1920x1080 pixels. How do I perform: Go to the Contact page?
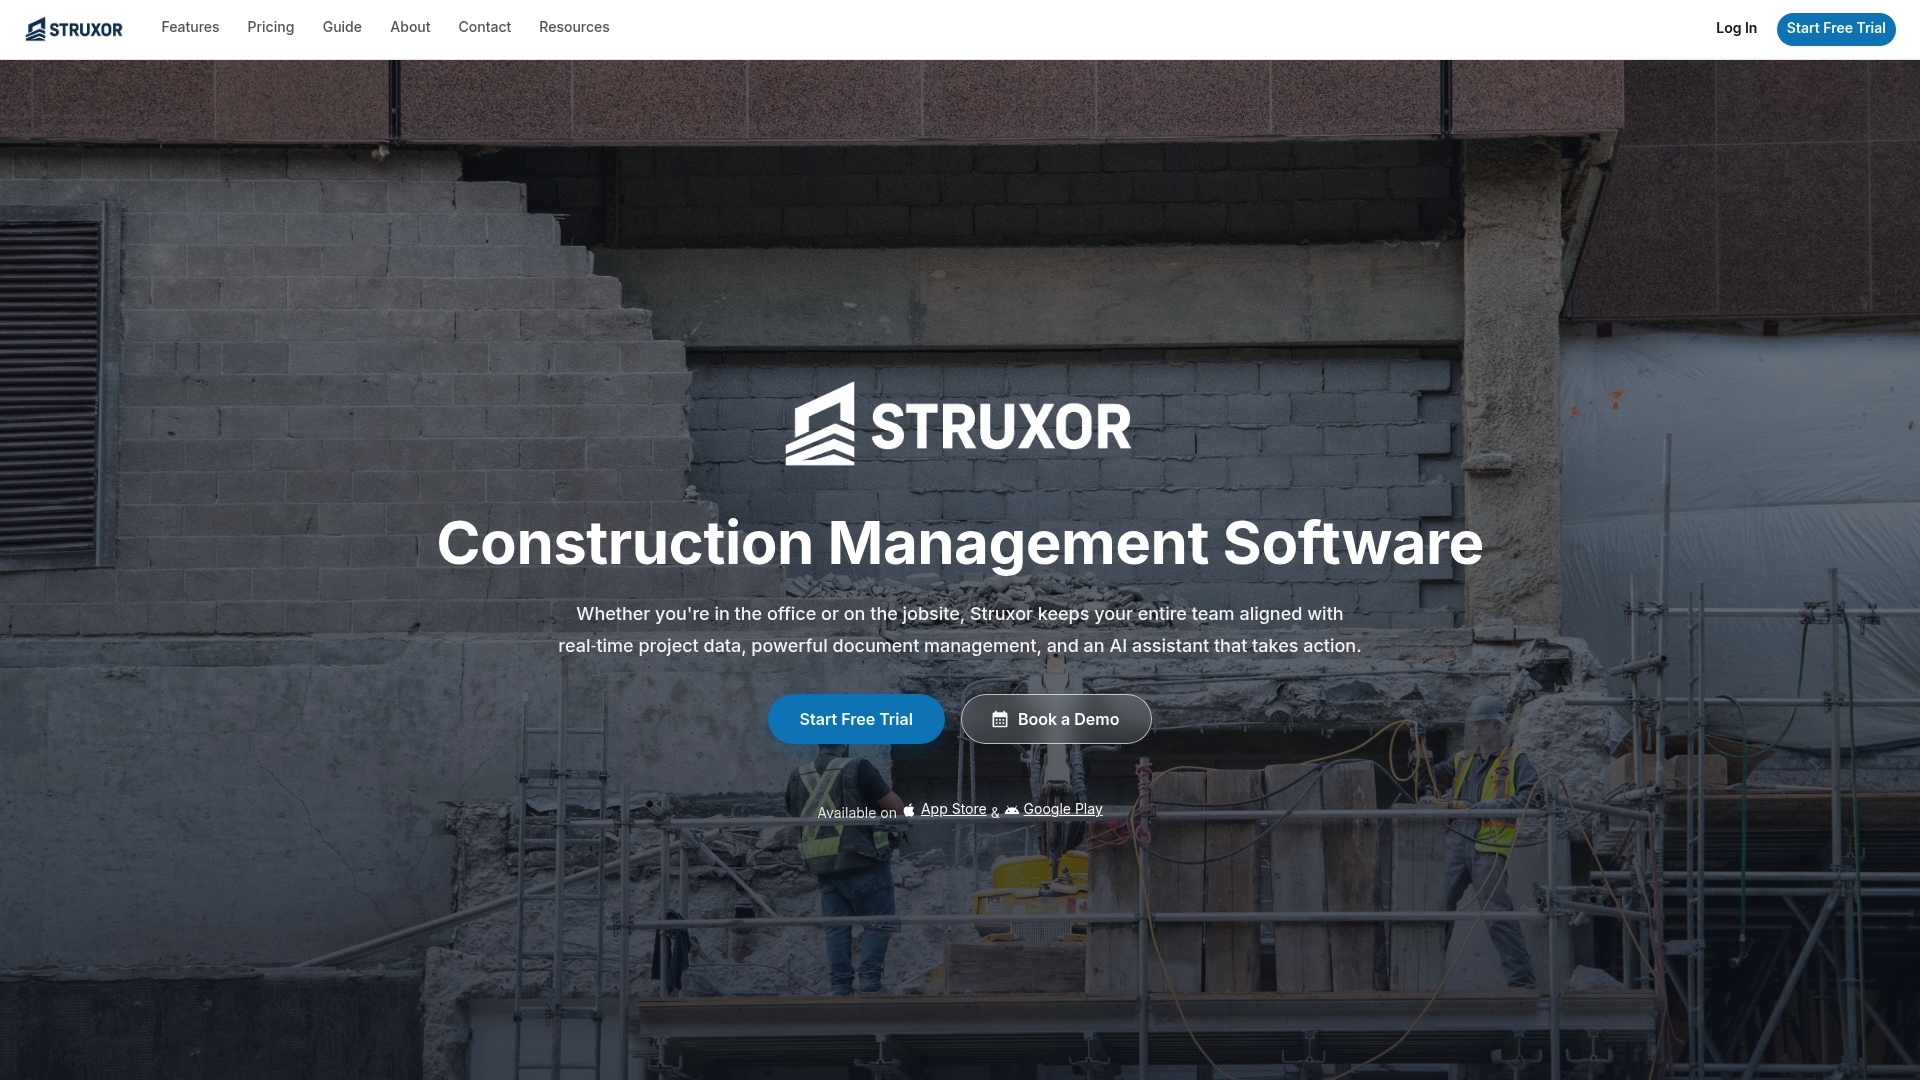coord(485,27)
